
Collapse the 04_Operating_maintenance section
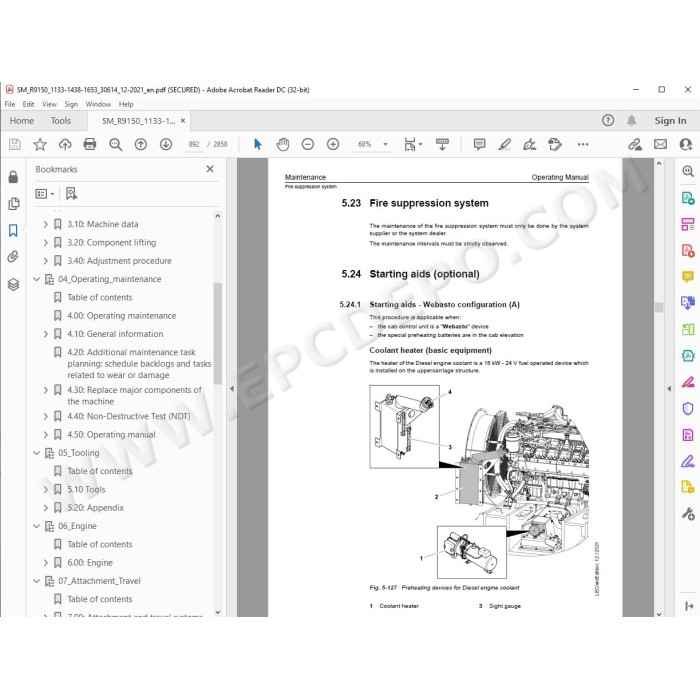[x=37, y=279]
